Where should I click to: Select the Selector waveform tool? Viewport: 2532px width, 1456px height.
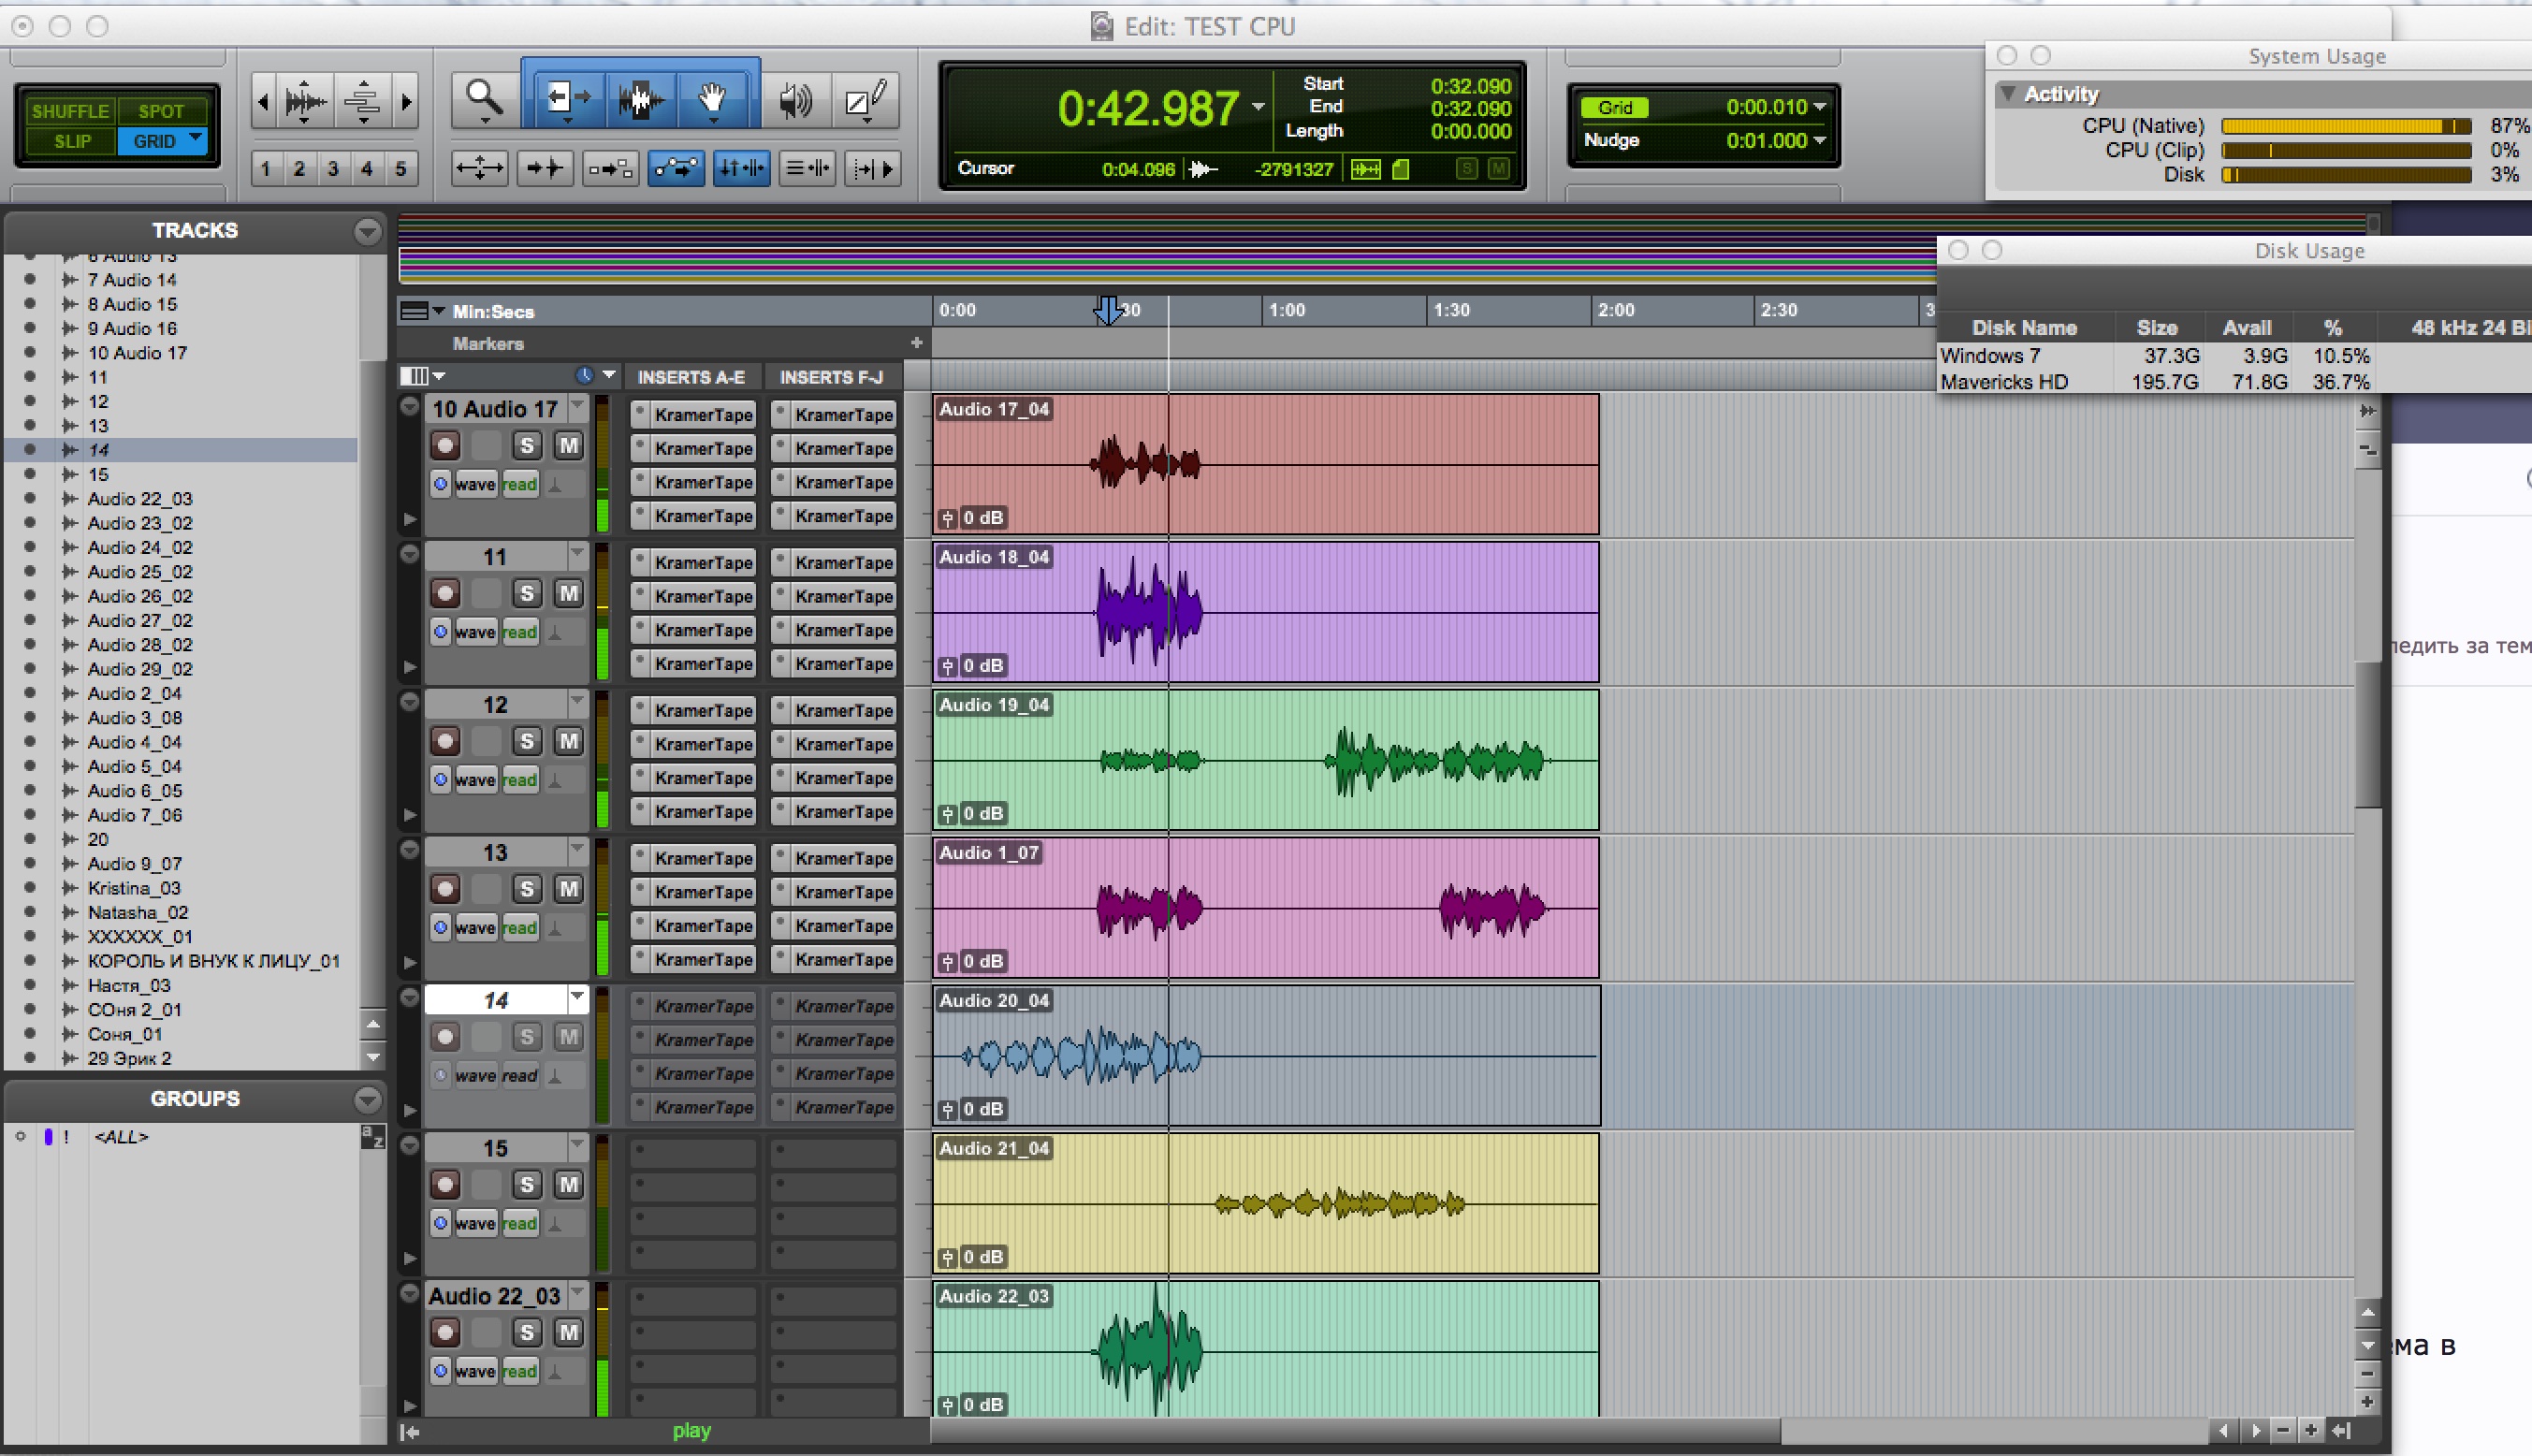click(x=639, y=99)
